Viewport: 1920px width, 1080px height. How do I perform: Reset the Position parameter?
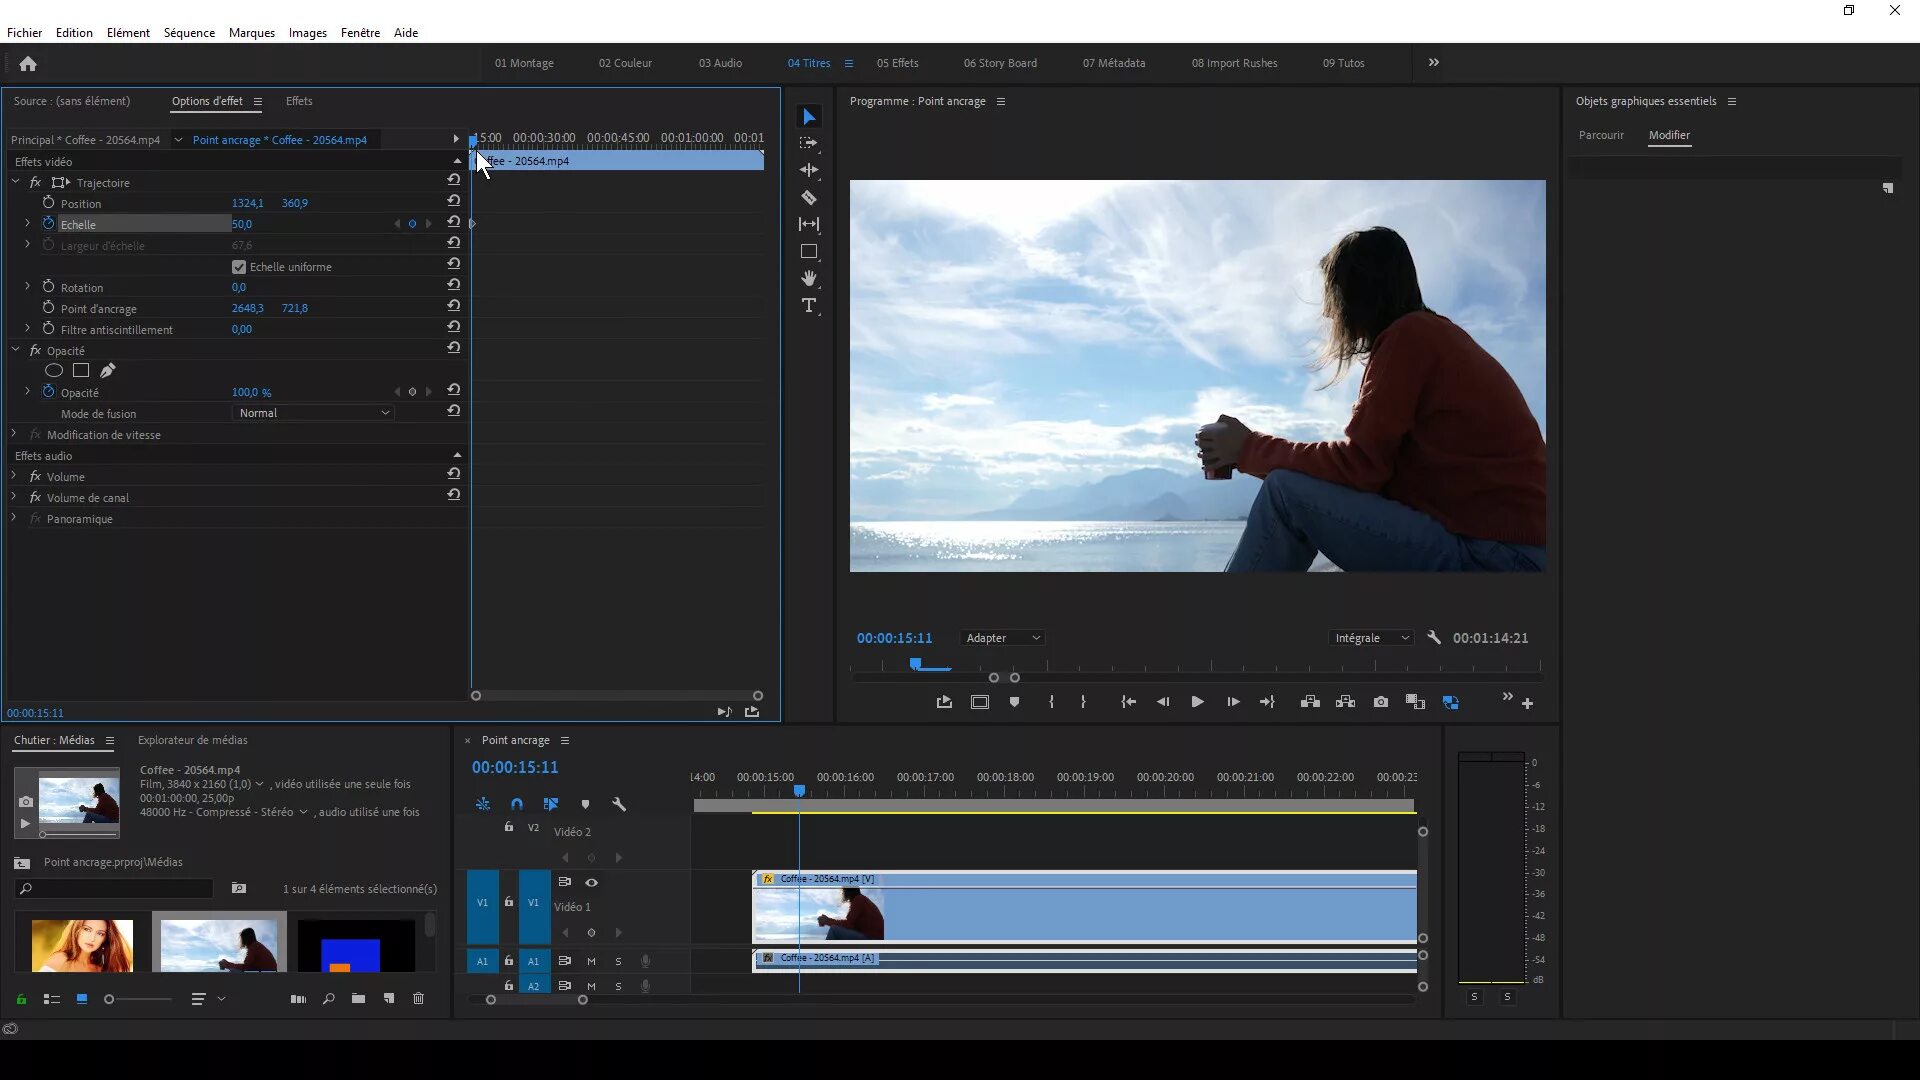(454, 201)
